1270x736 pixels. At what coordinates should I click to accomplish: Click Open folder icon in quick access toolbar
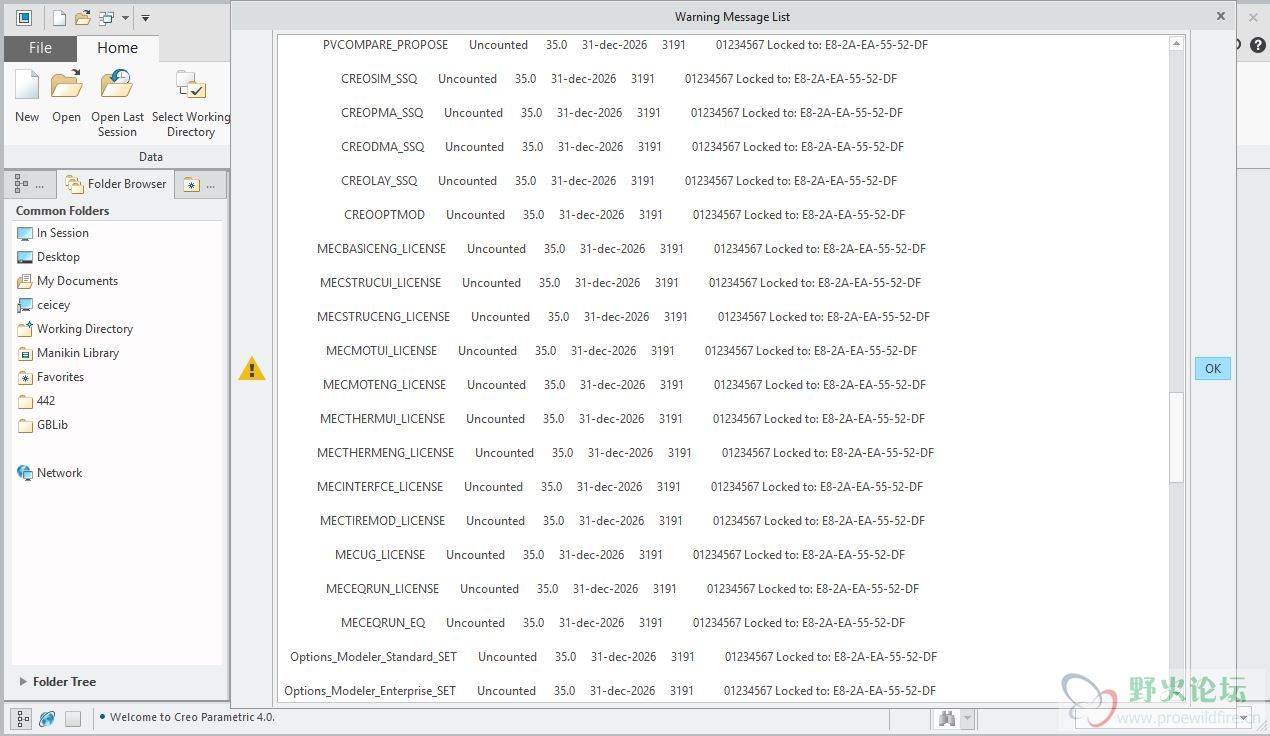[x=83, y=17]
